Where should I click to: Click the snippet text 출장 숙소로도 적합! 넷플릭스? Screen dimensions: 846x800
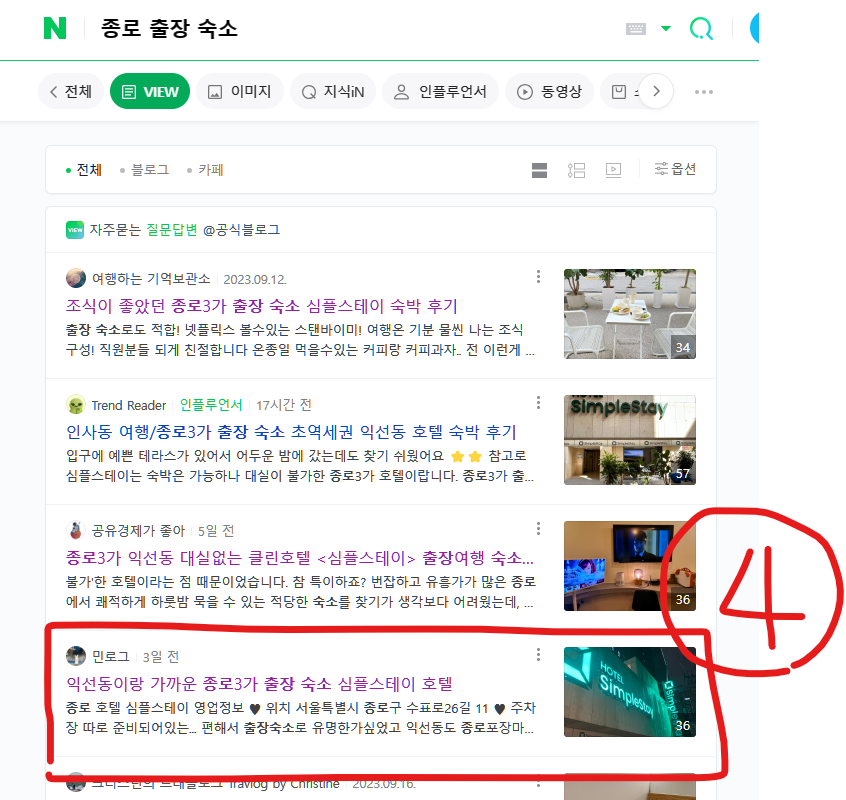pos(299,339)
